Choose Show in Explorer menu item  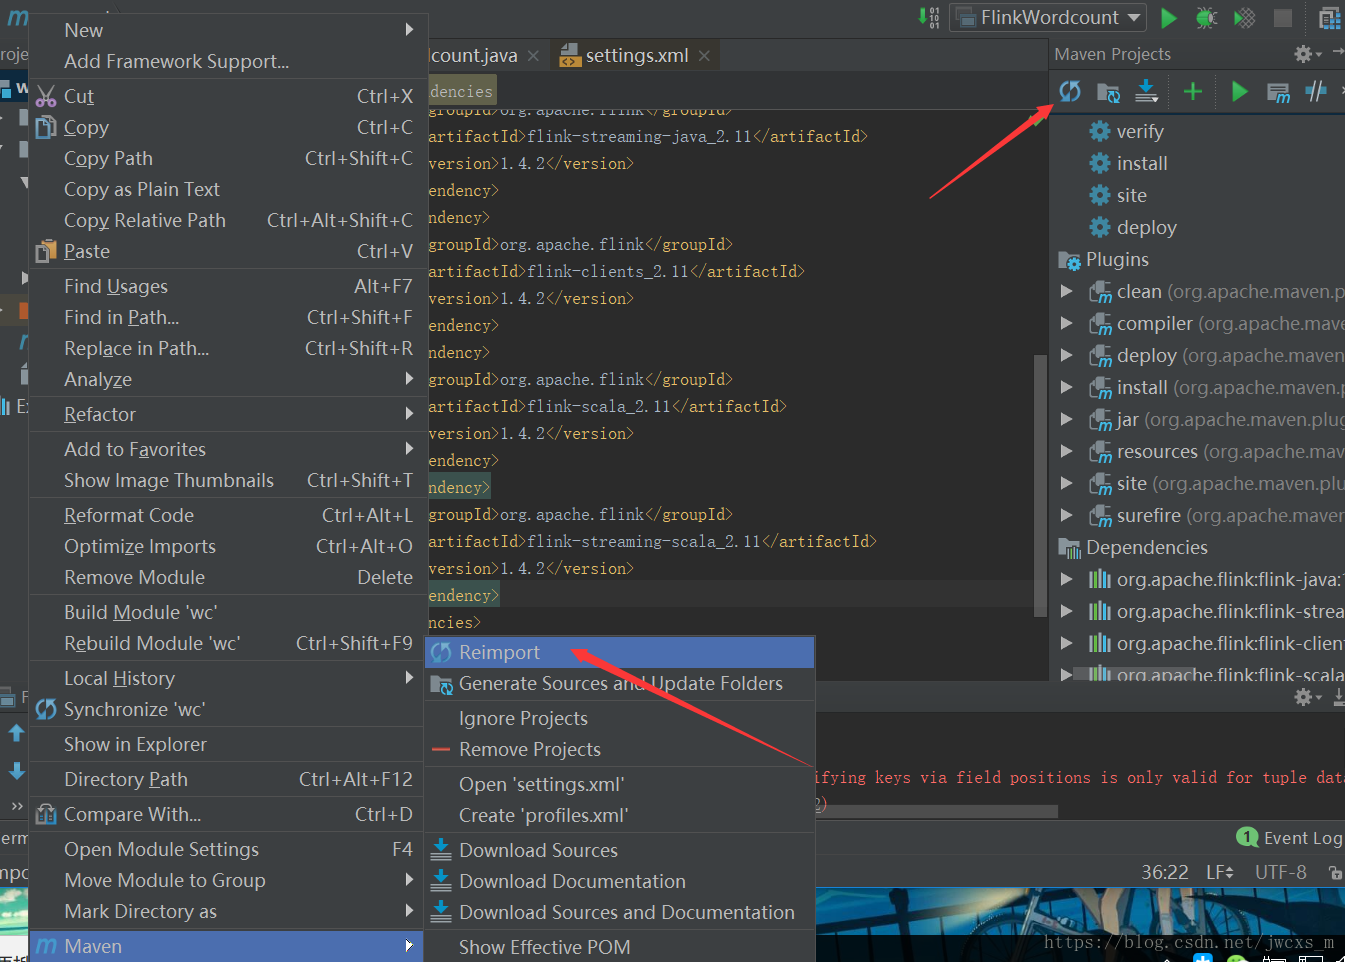226,744
